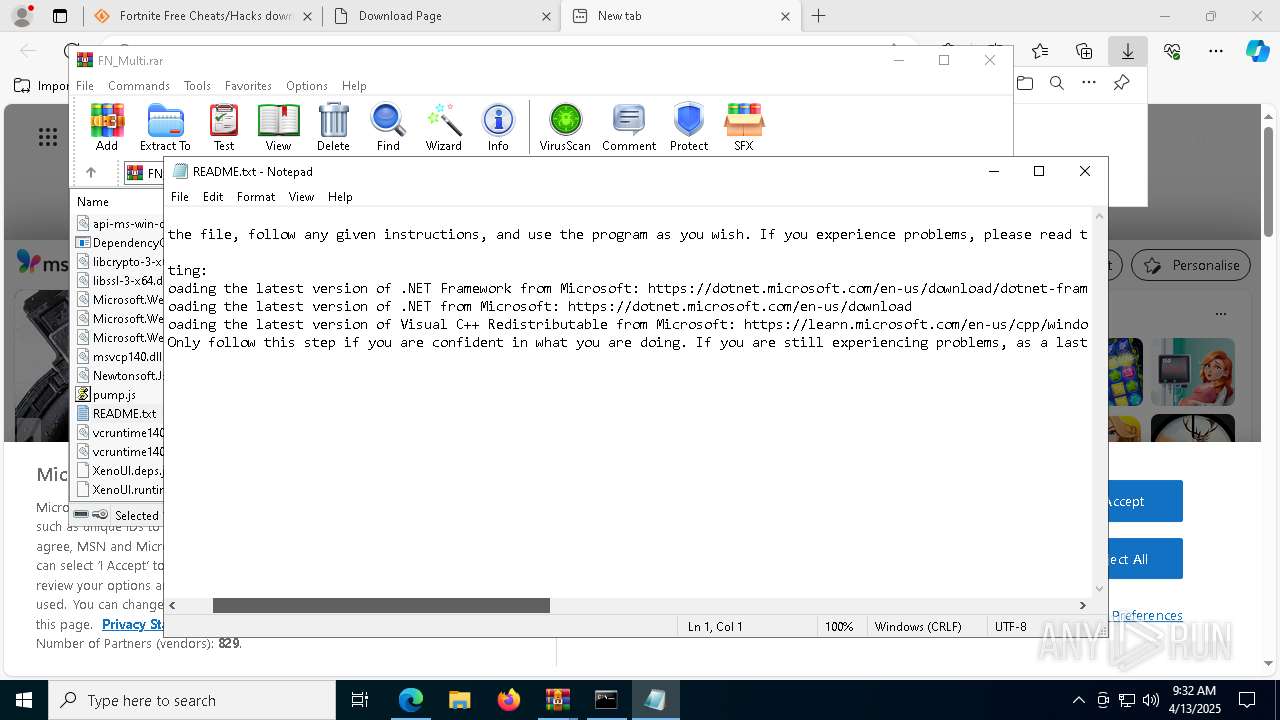Image resolution: width=1280 pixels, height=720 pixels.
Task: Click Notepad vertical scroll down arrow
Action: 1101,589
